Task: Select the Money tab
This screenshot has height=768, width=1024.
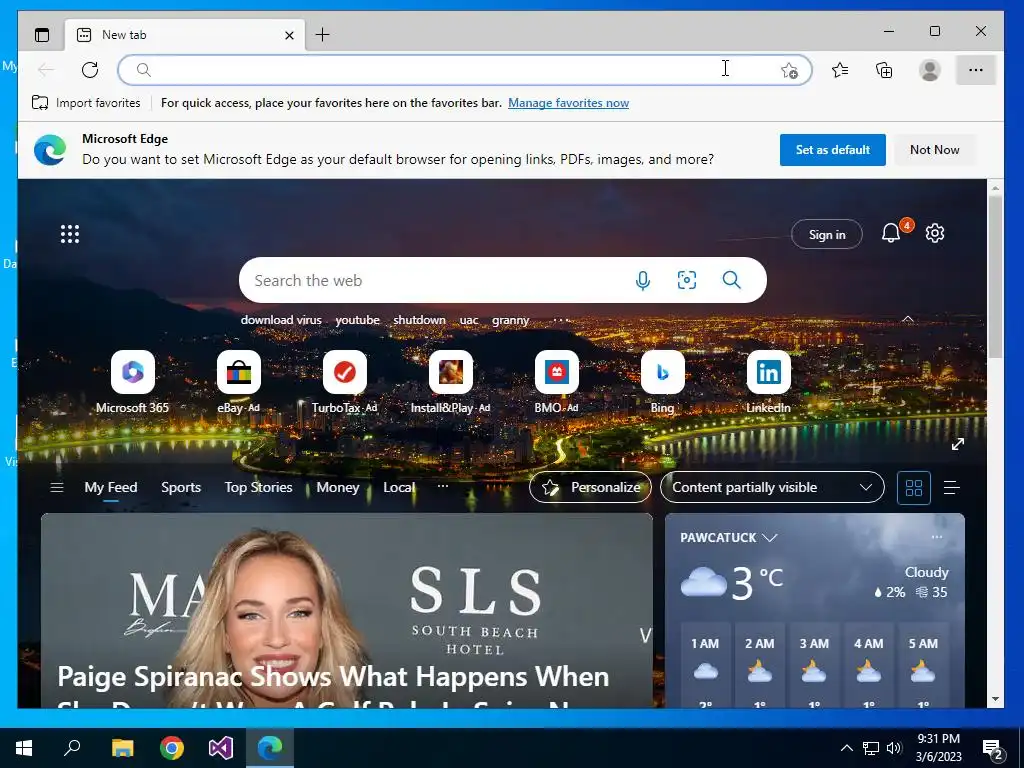Action: (x=338, y=487)
